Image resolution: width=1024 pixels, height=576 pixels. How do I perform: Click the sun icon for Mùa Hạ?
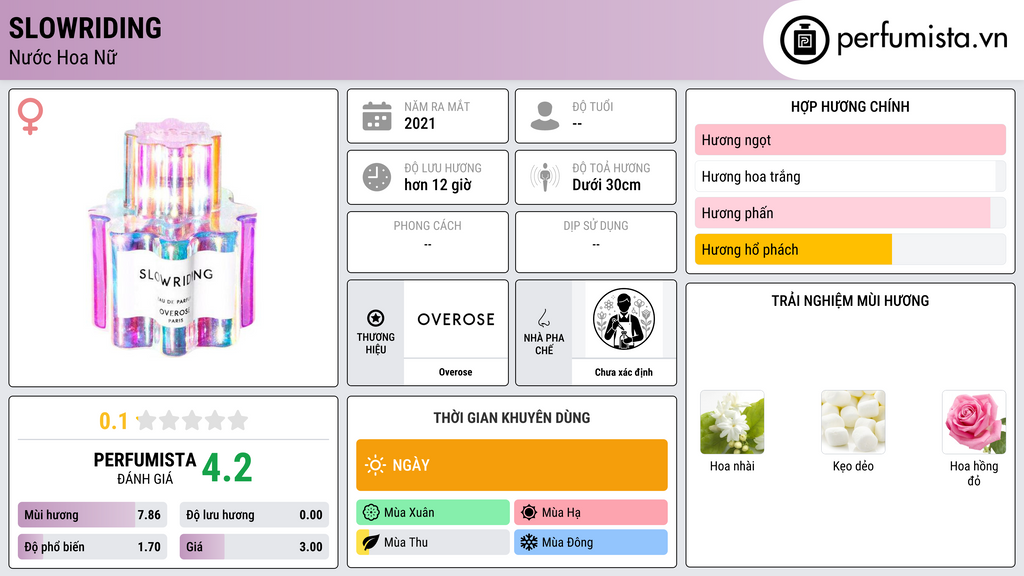tap(529, 513)
